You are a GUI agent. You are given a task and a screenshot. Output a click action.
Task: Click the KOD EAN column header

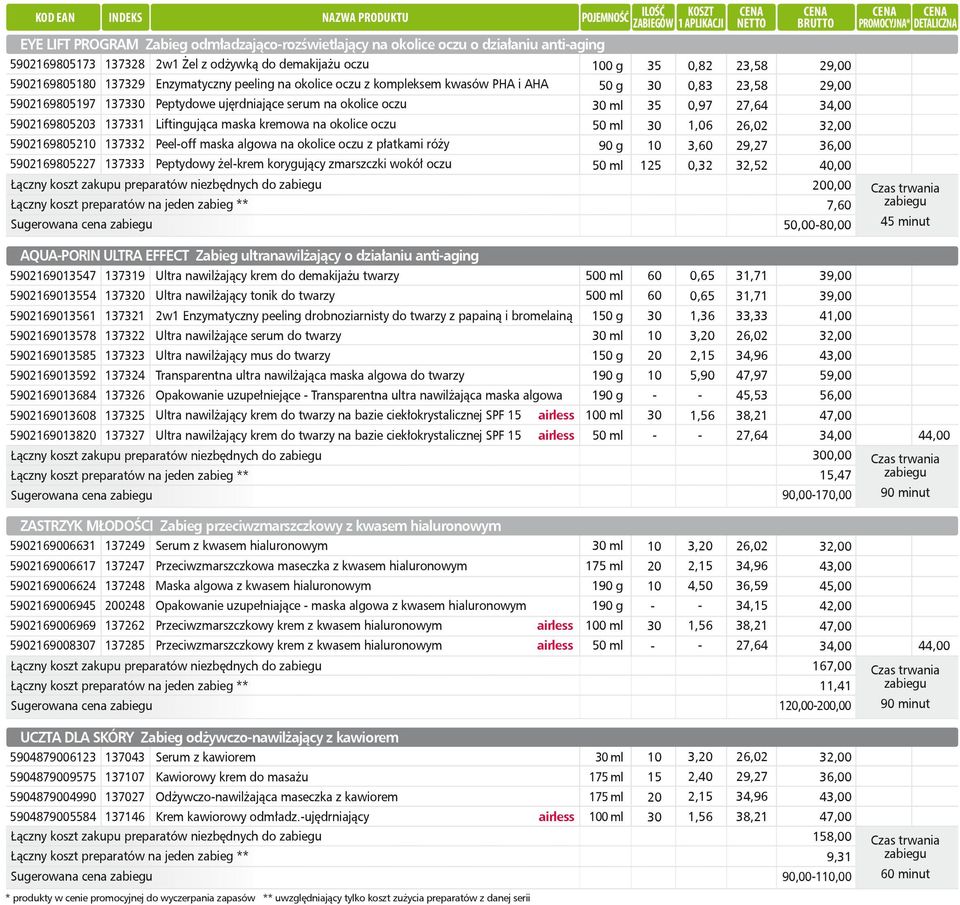pos(53,18)
